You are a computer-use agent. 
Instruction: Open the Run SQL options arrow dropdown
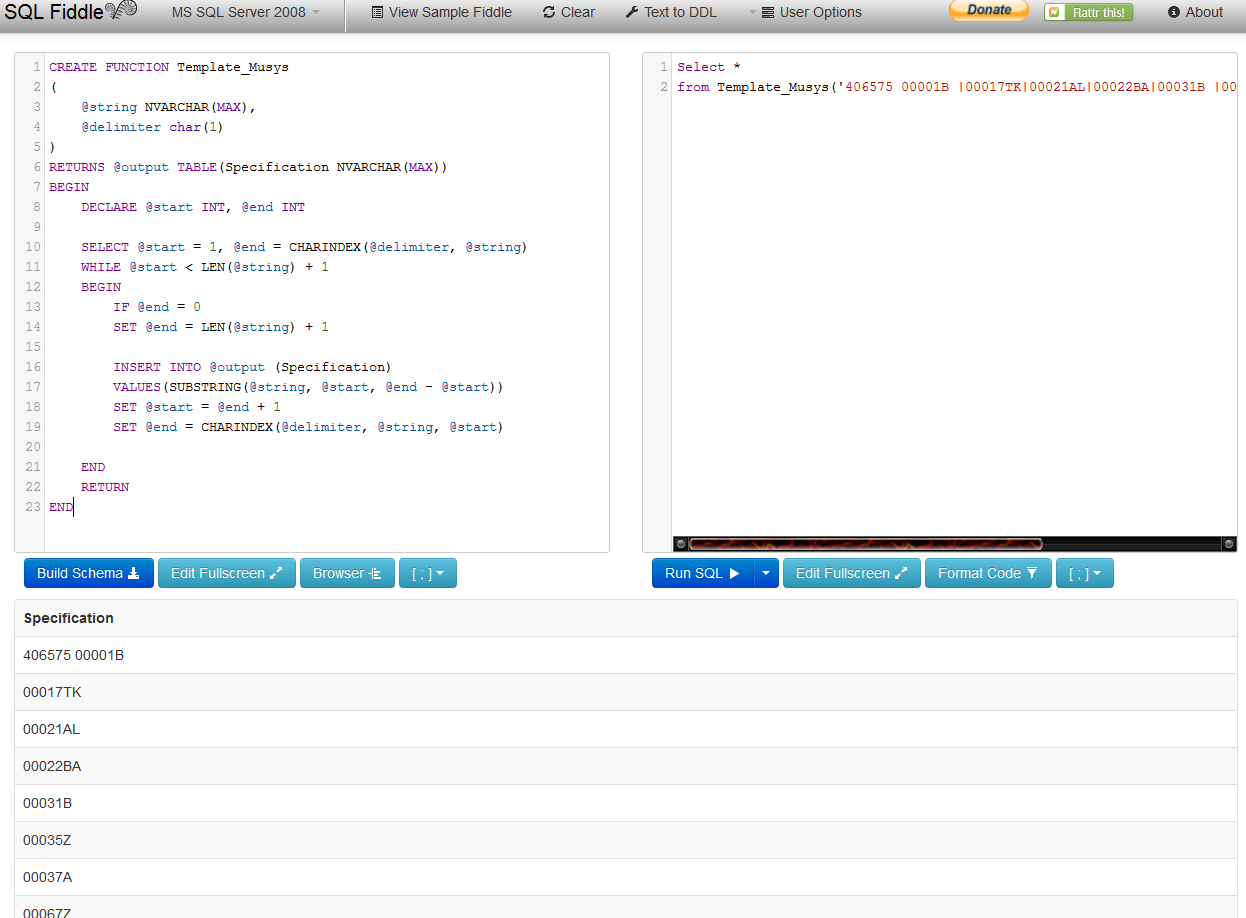tap(766, 573)
